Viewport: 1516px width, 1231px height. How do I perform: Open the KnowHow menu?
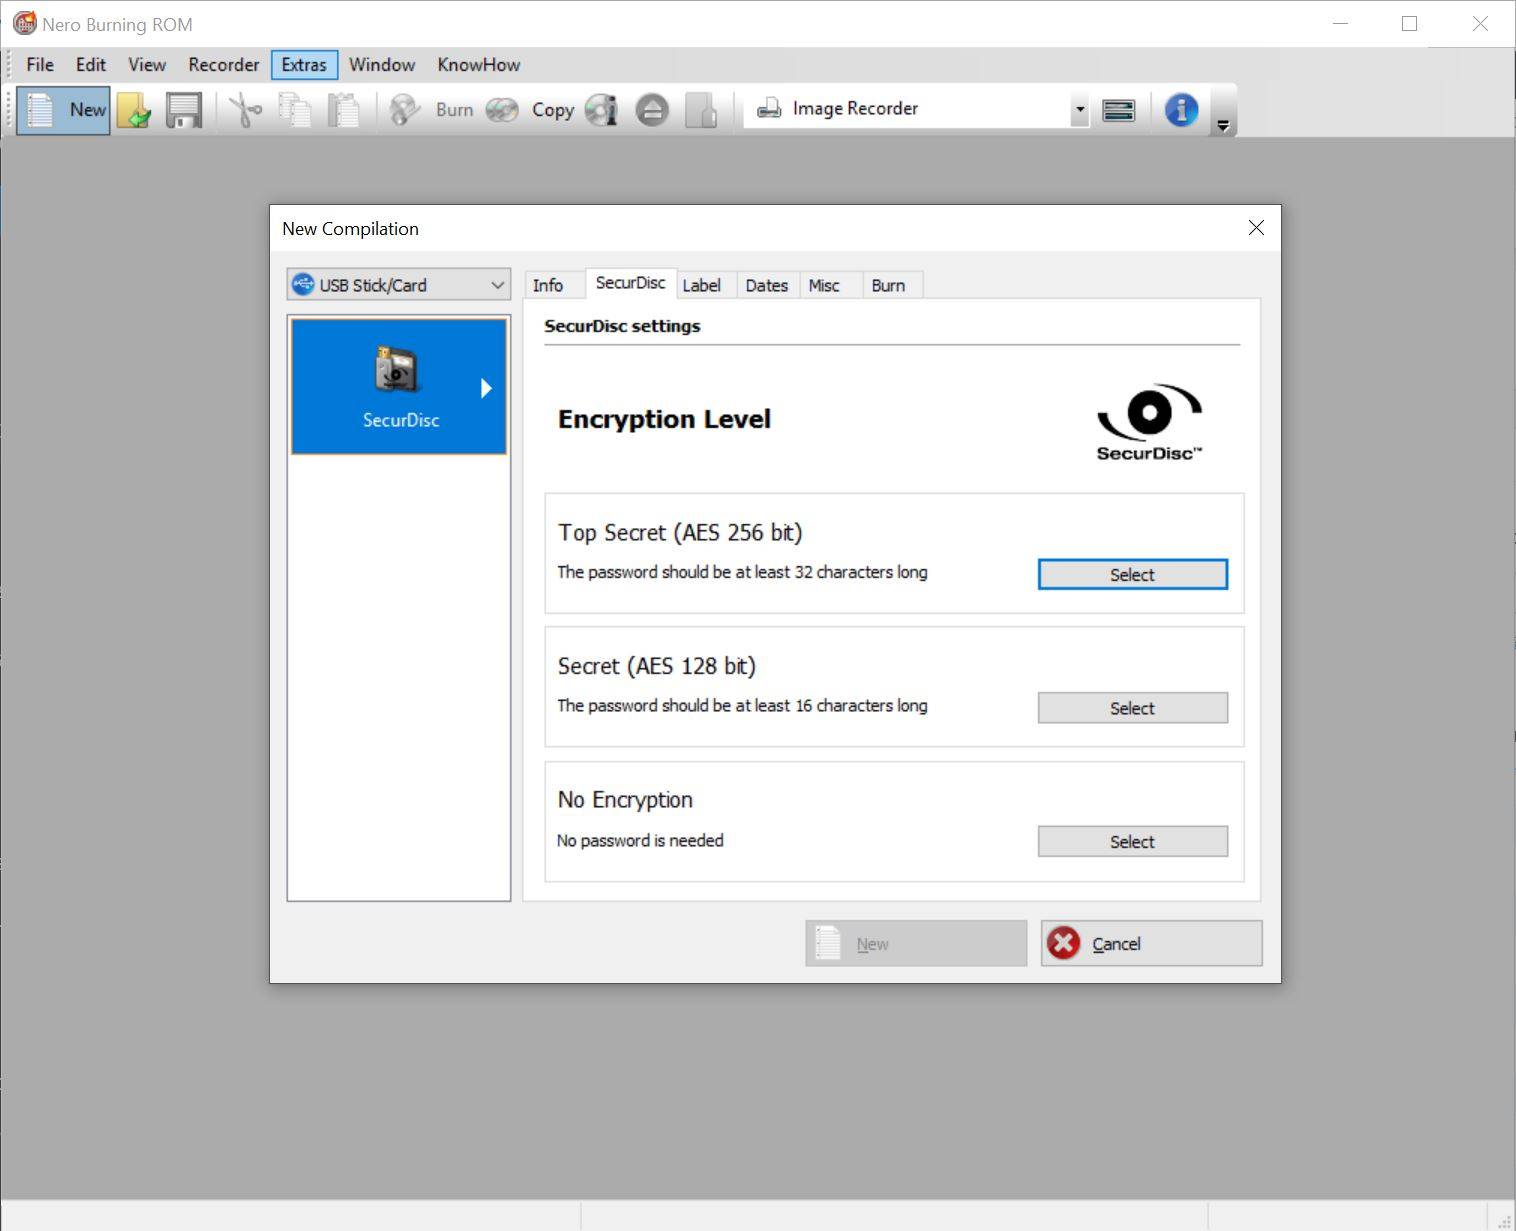(x=478, y=65)
